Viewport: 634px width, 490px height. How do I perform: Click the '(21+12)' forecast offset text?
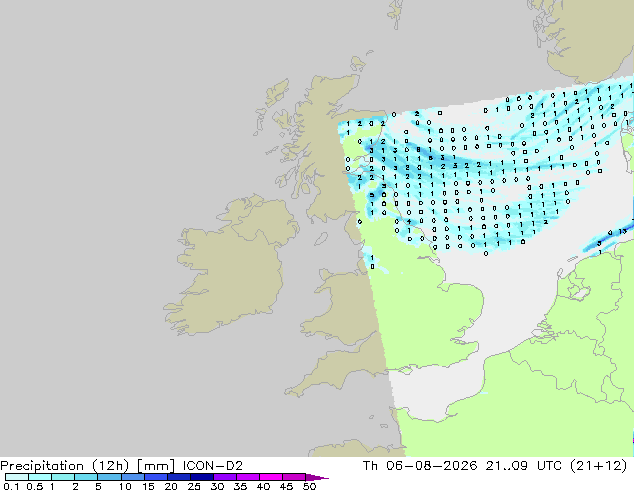598,466
